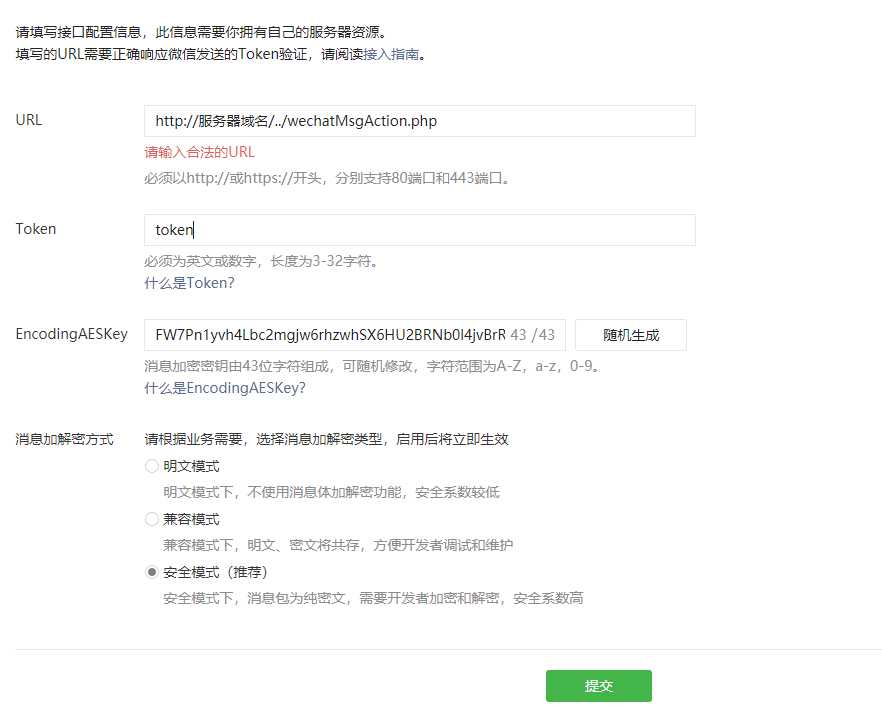882x709 pixels.
Task: Click the URL field label
Action: (x=29, y=120)
